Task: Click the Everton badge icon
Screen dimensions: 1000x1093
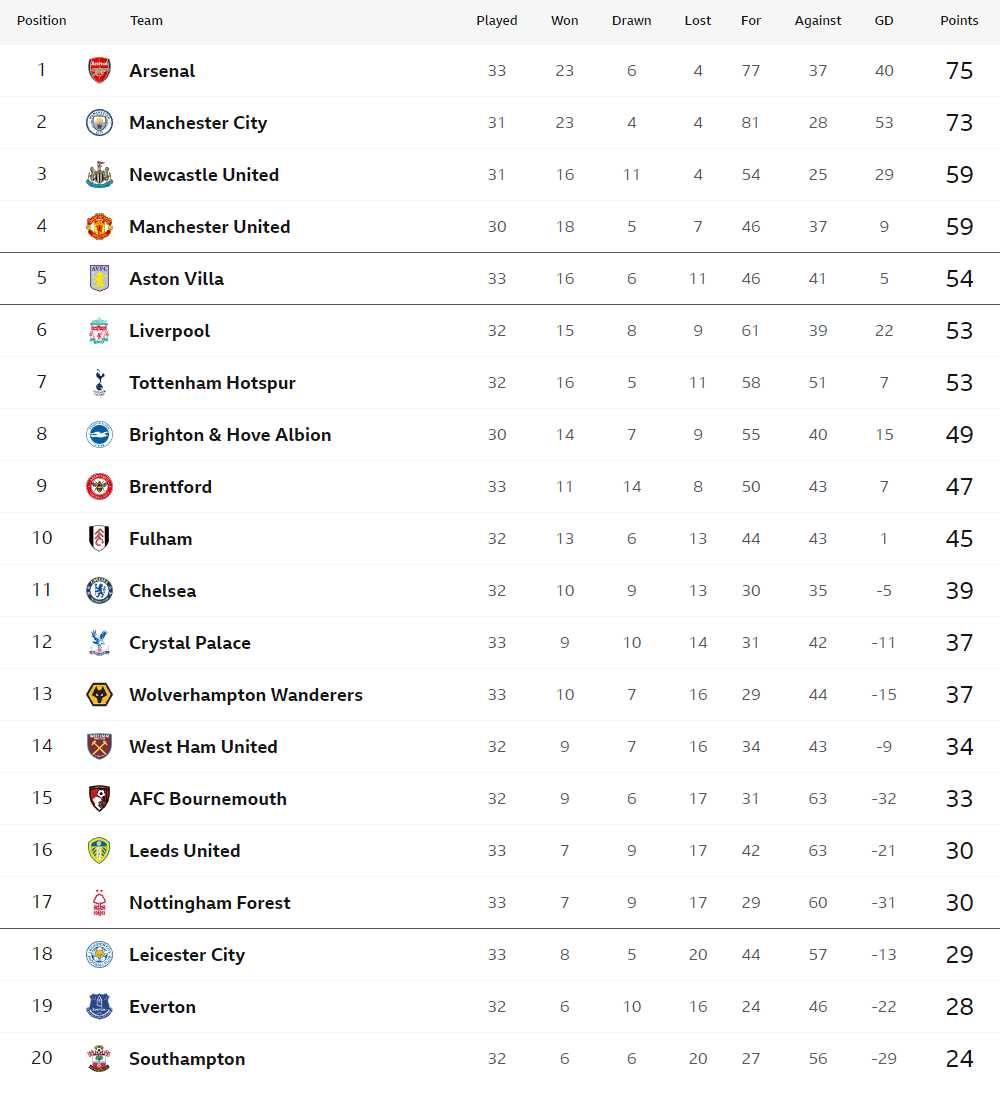Action: (99, 1007)
